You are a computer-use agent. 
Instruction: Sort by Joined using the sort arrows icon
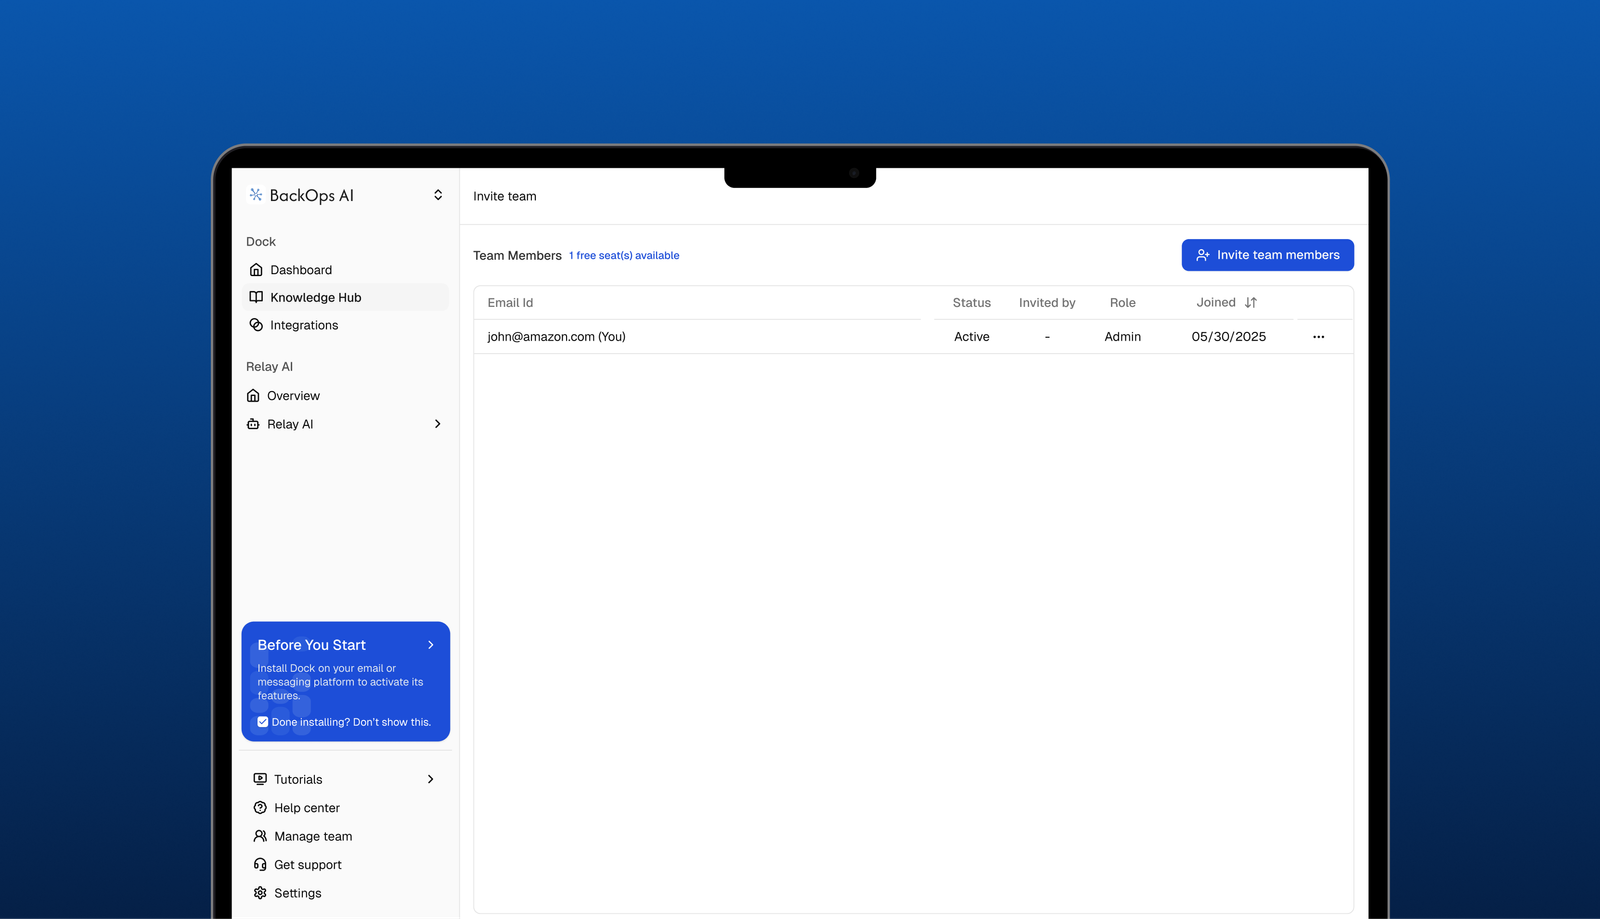[1251, 303]
